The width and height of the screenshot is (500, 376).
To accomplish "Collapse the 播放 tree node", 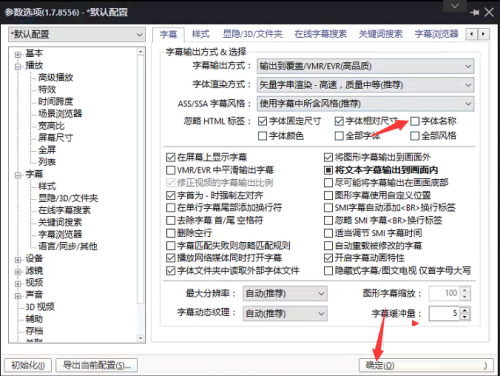I will click(18, 66).
